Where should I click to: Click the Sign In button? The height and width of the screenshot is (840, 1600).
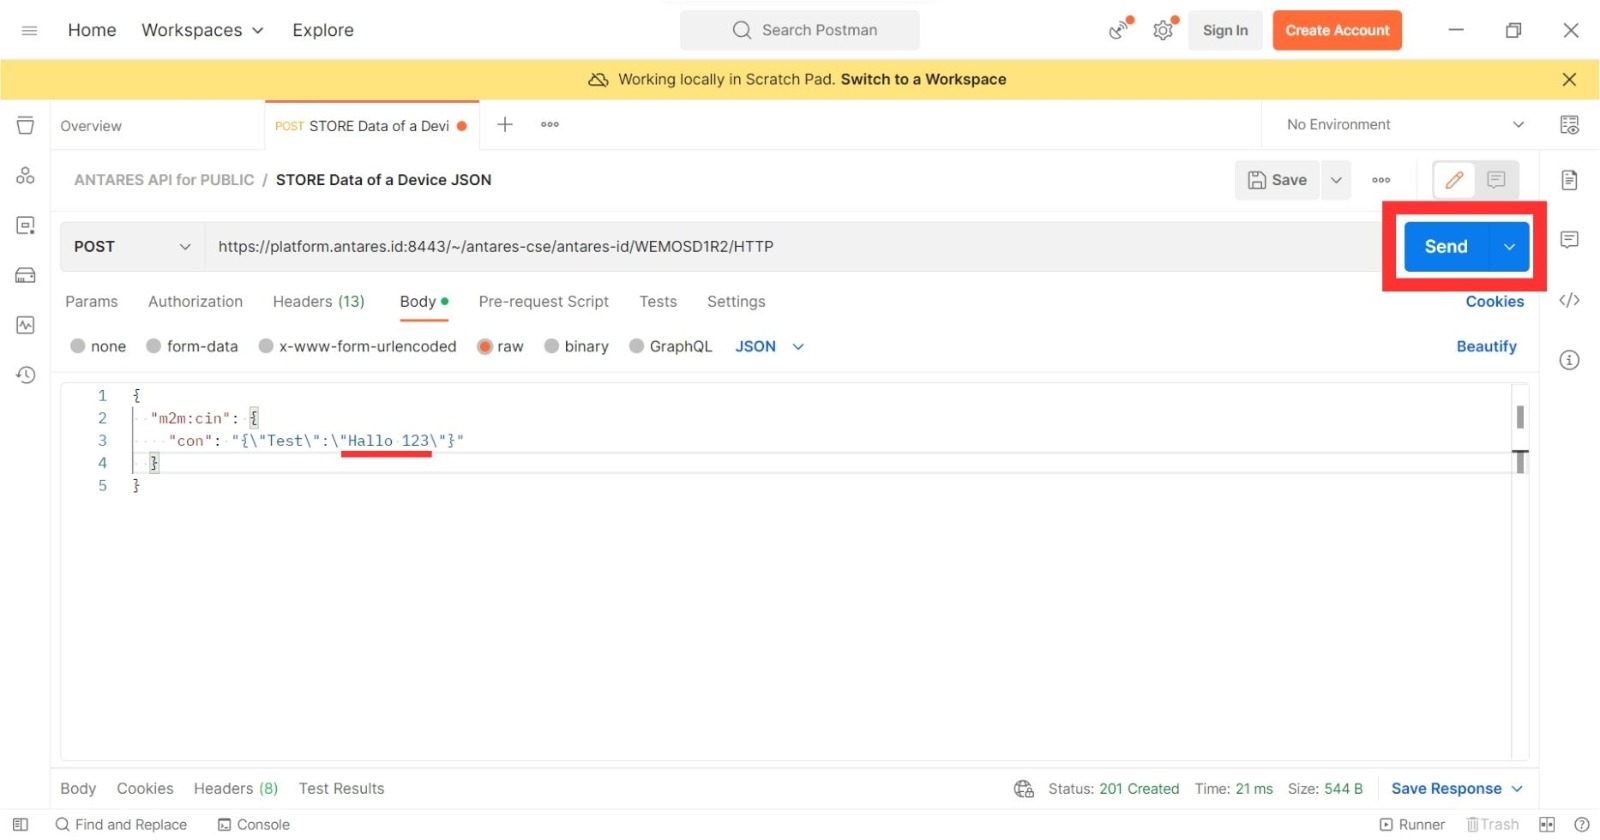[x=1225, y=31]
